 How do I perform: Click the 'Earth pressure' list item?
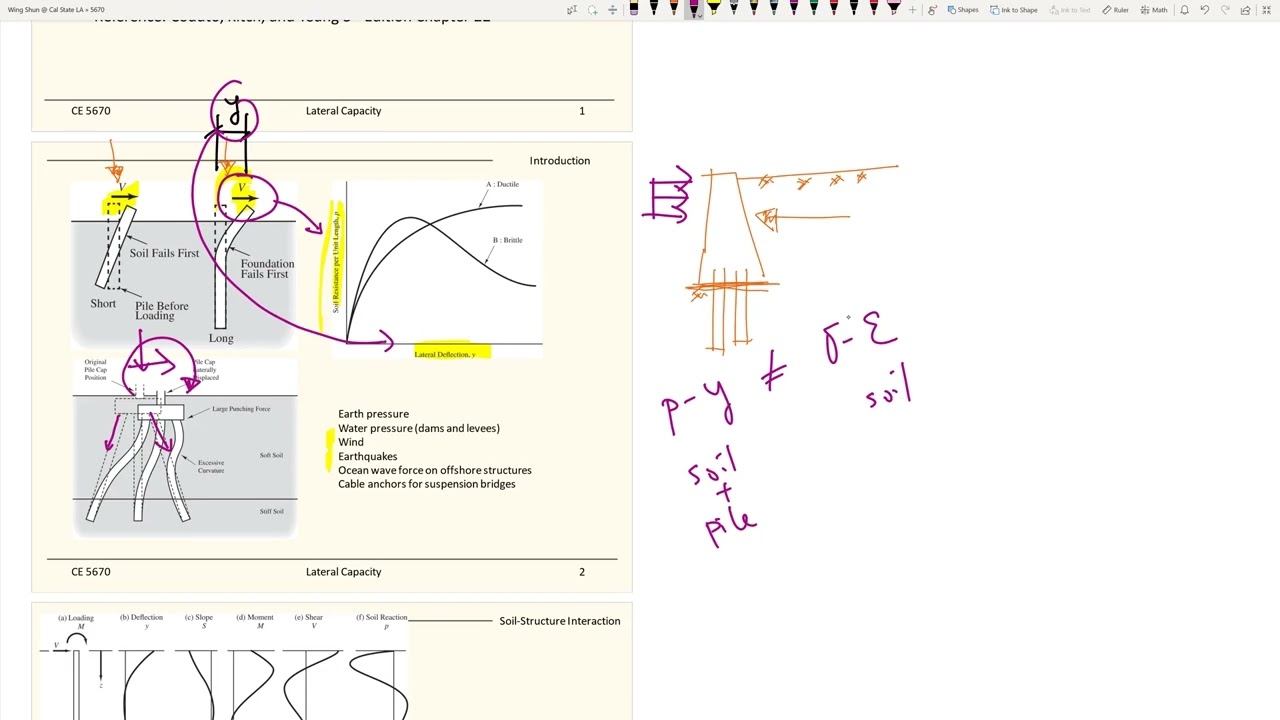pos(373,414)
